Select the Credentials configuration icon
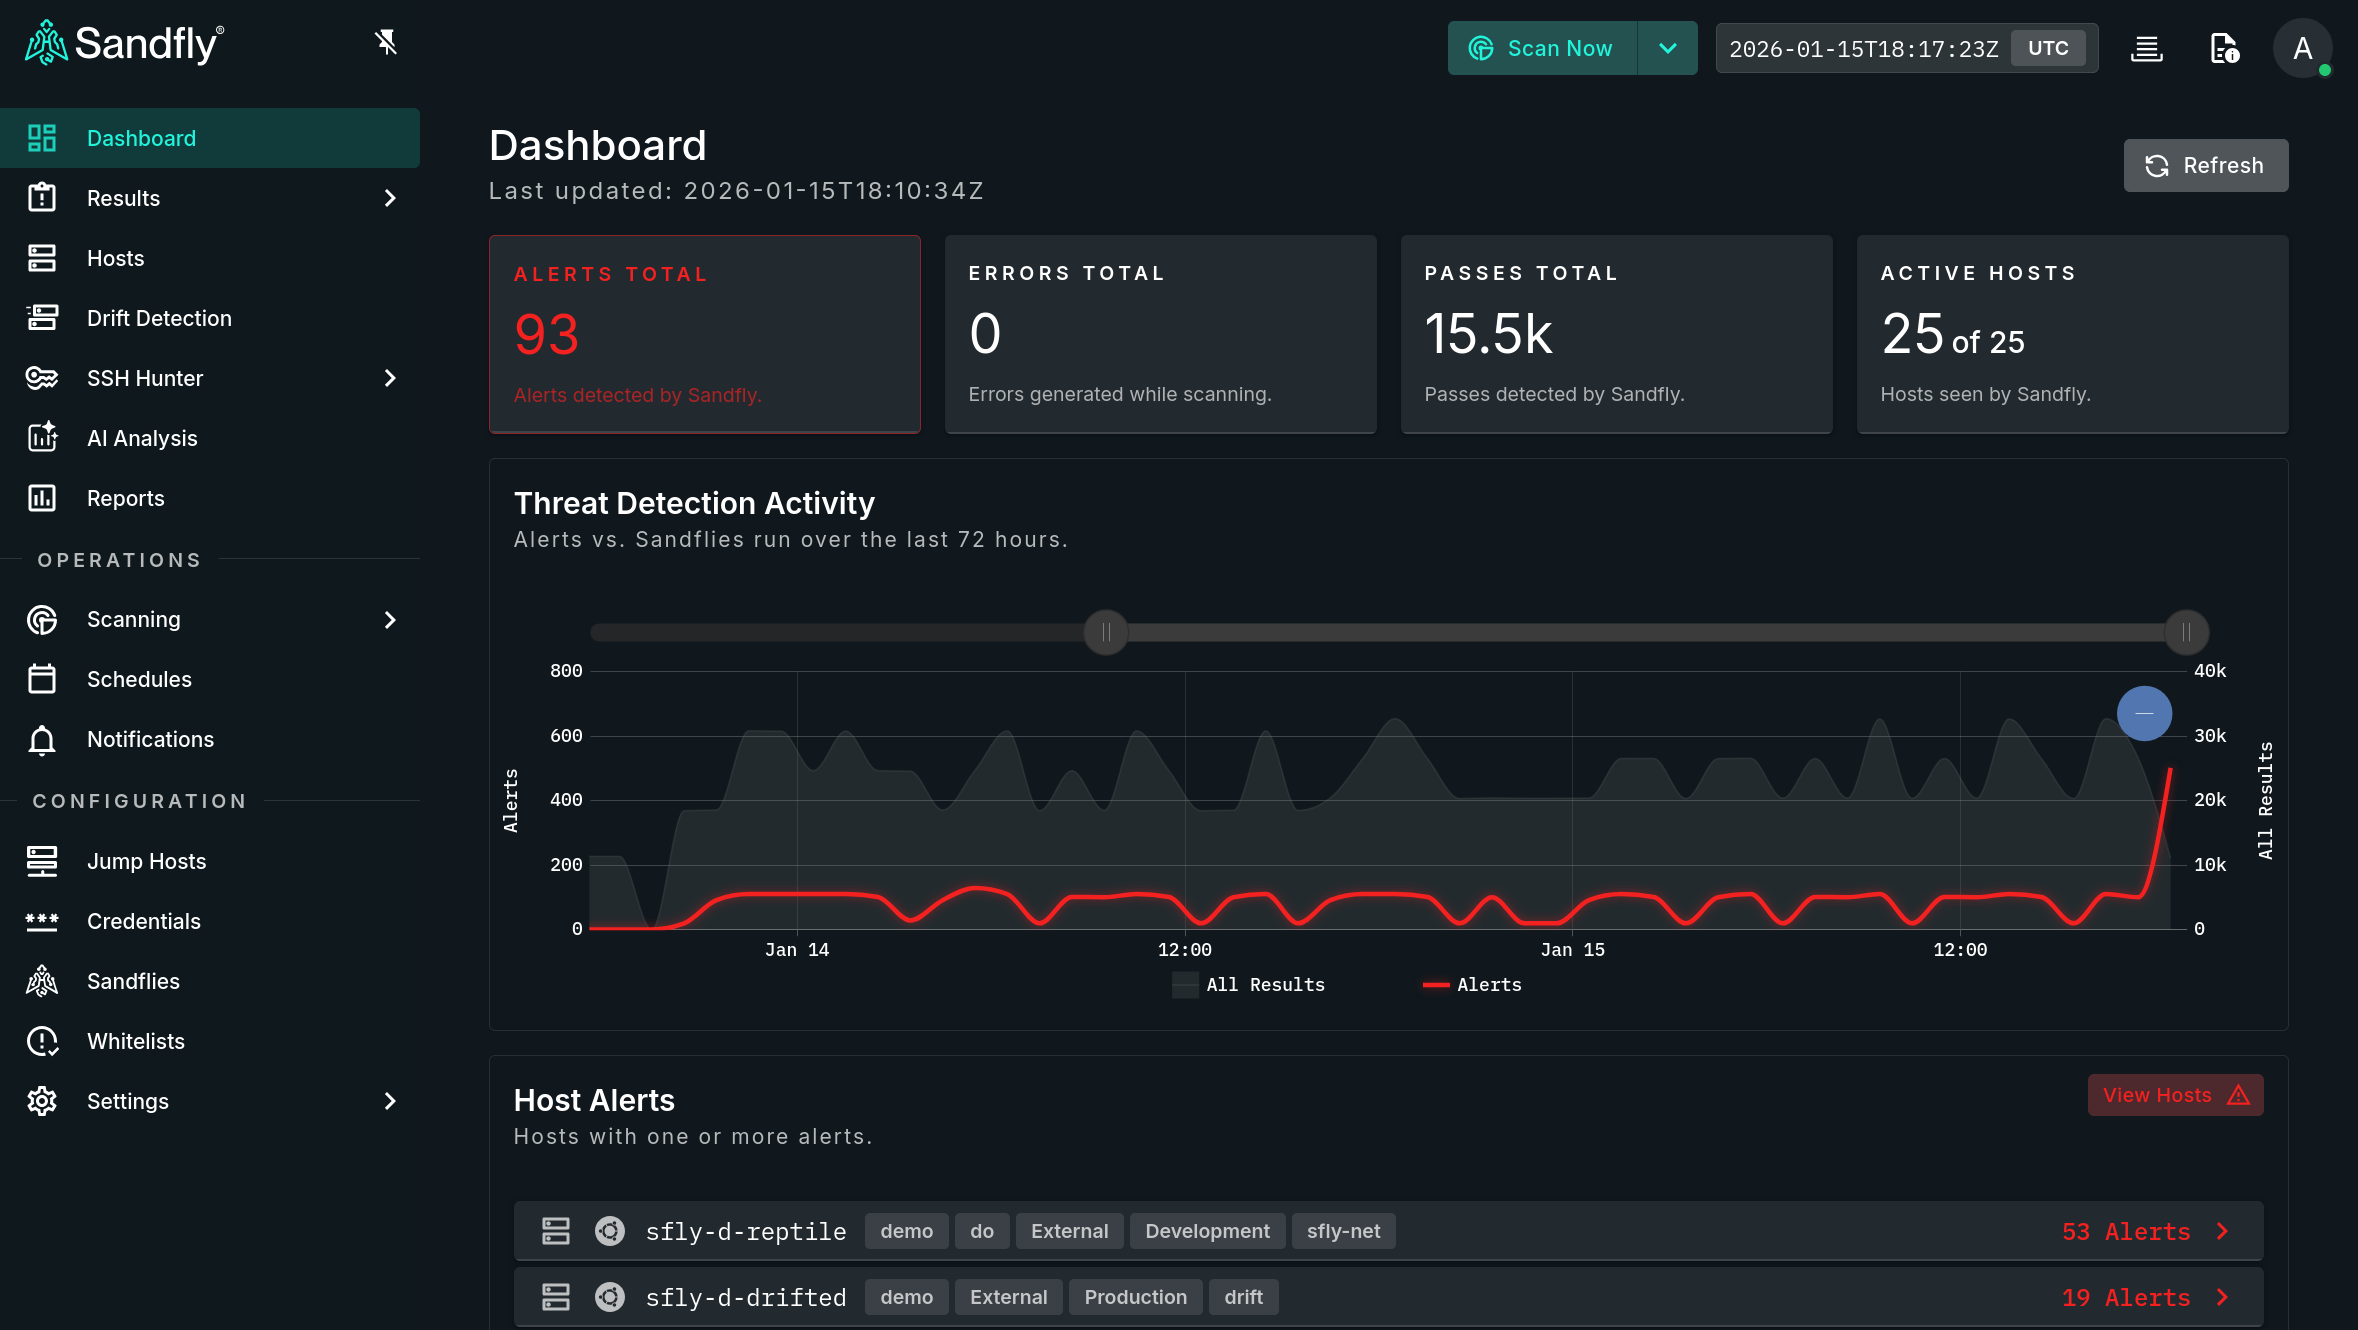 click(42, 921)
